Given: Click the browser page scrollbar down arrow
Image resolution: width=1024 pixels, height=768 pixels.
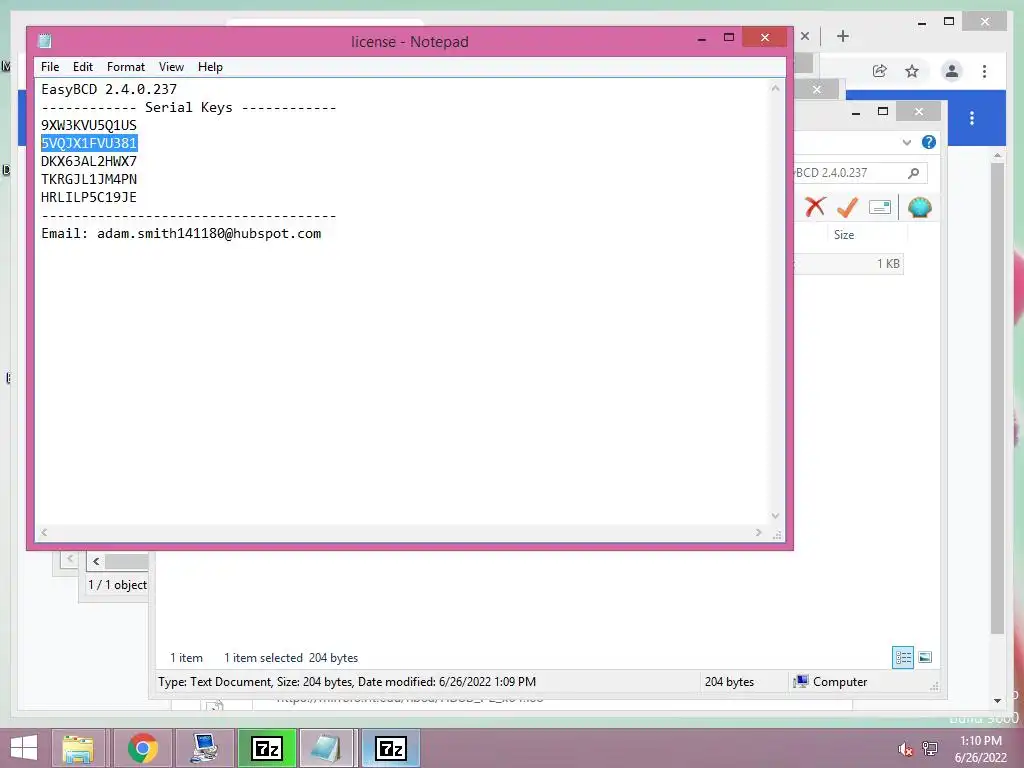Looking at the screenshot, I should point(997,701).
